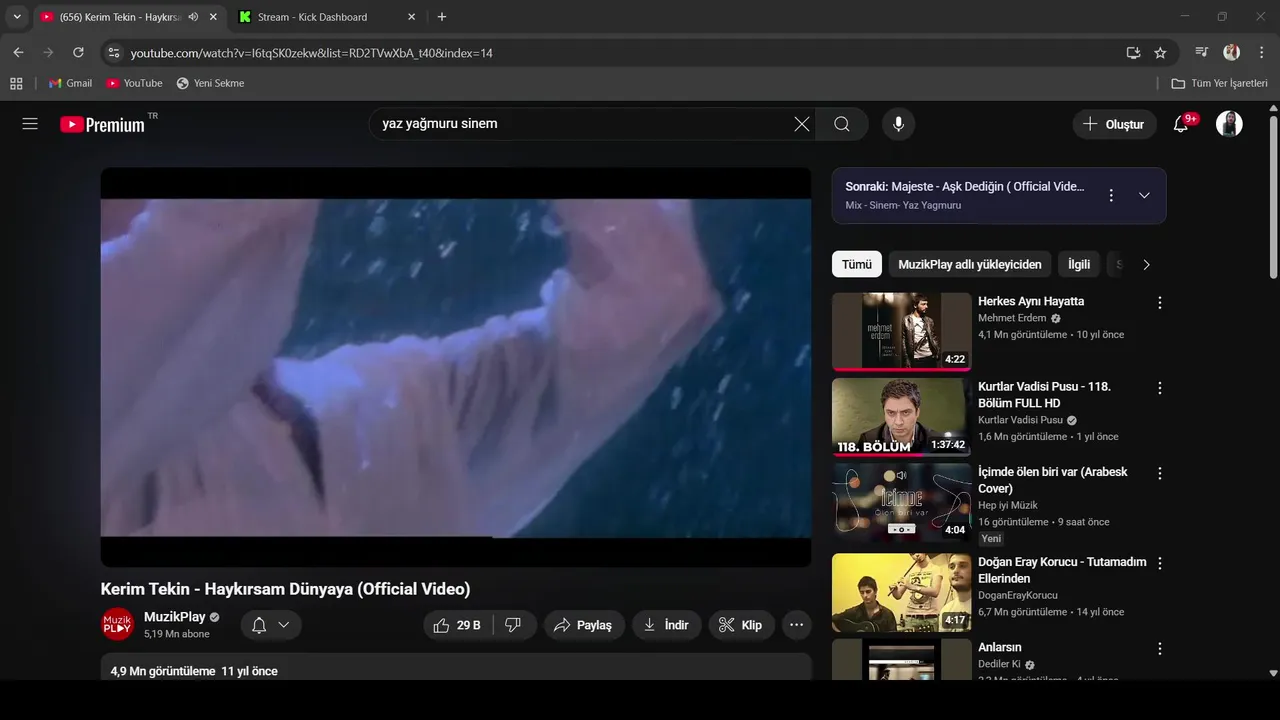Open options for Anlarsın video
The image size is (1280, 720).
pyautogui.click(x=1160, y=648)
